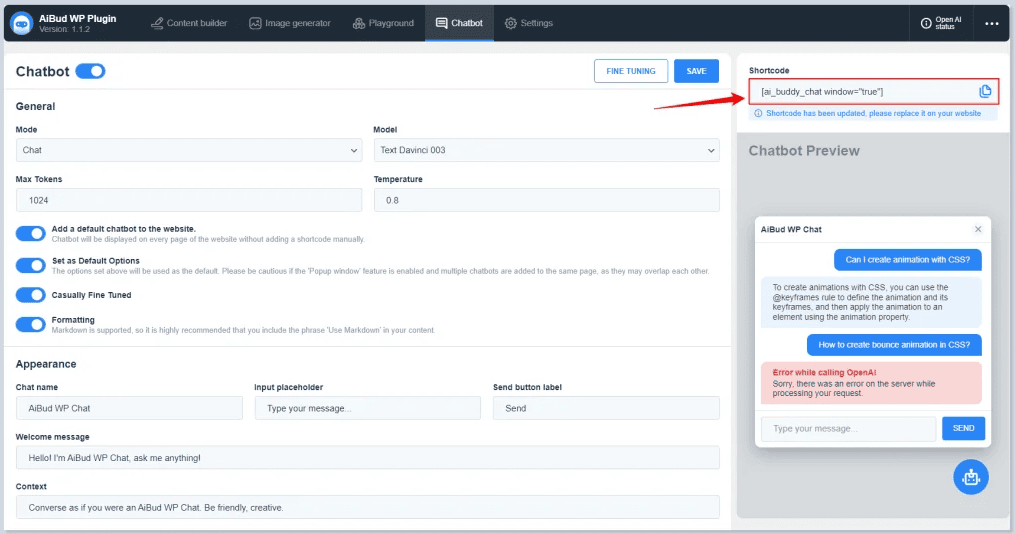Open the Mode dropdown showing Chat
This screenshot has height=534, width=1015.
coord(188,150)
